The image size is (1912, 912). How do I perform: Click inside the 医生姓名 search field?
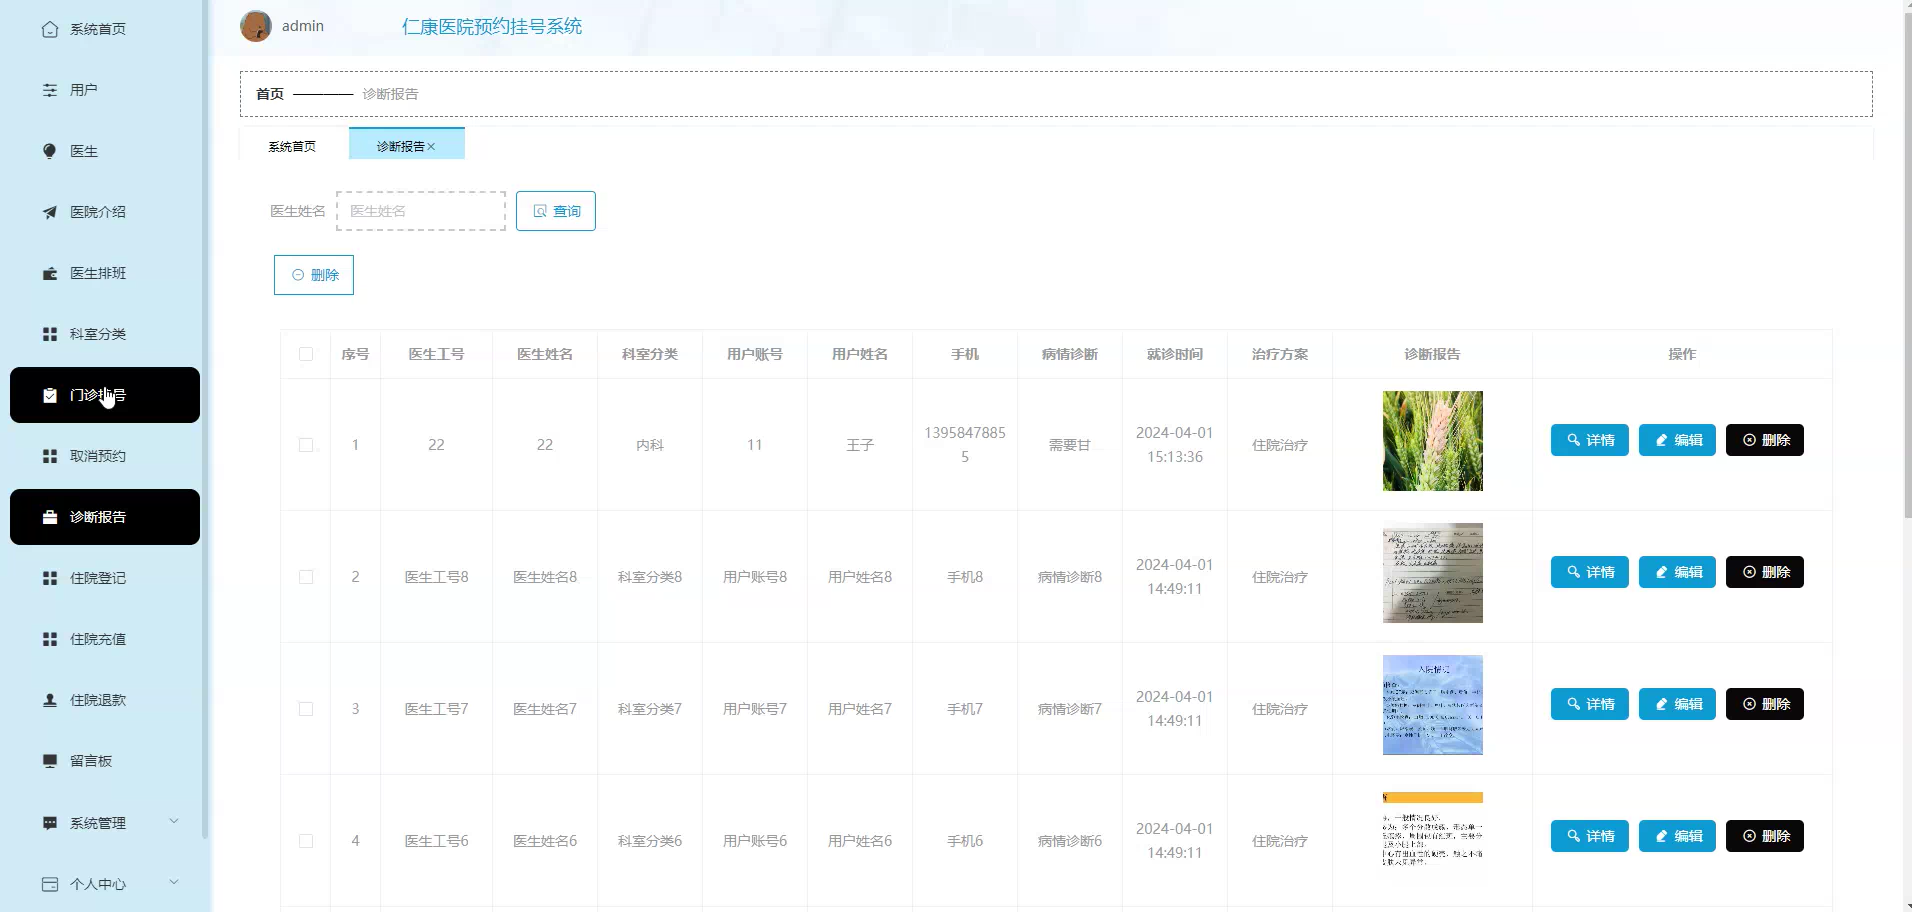(420, 211)
